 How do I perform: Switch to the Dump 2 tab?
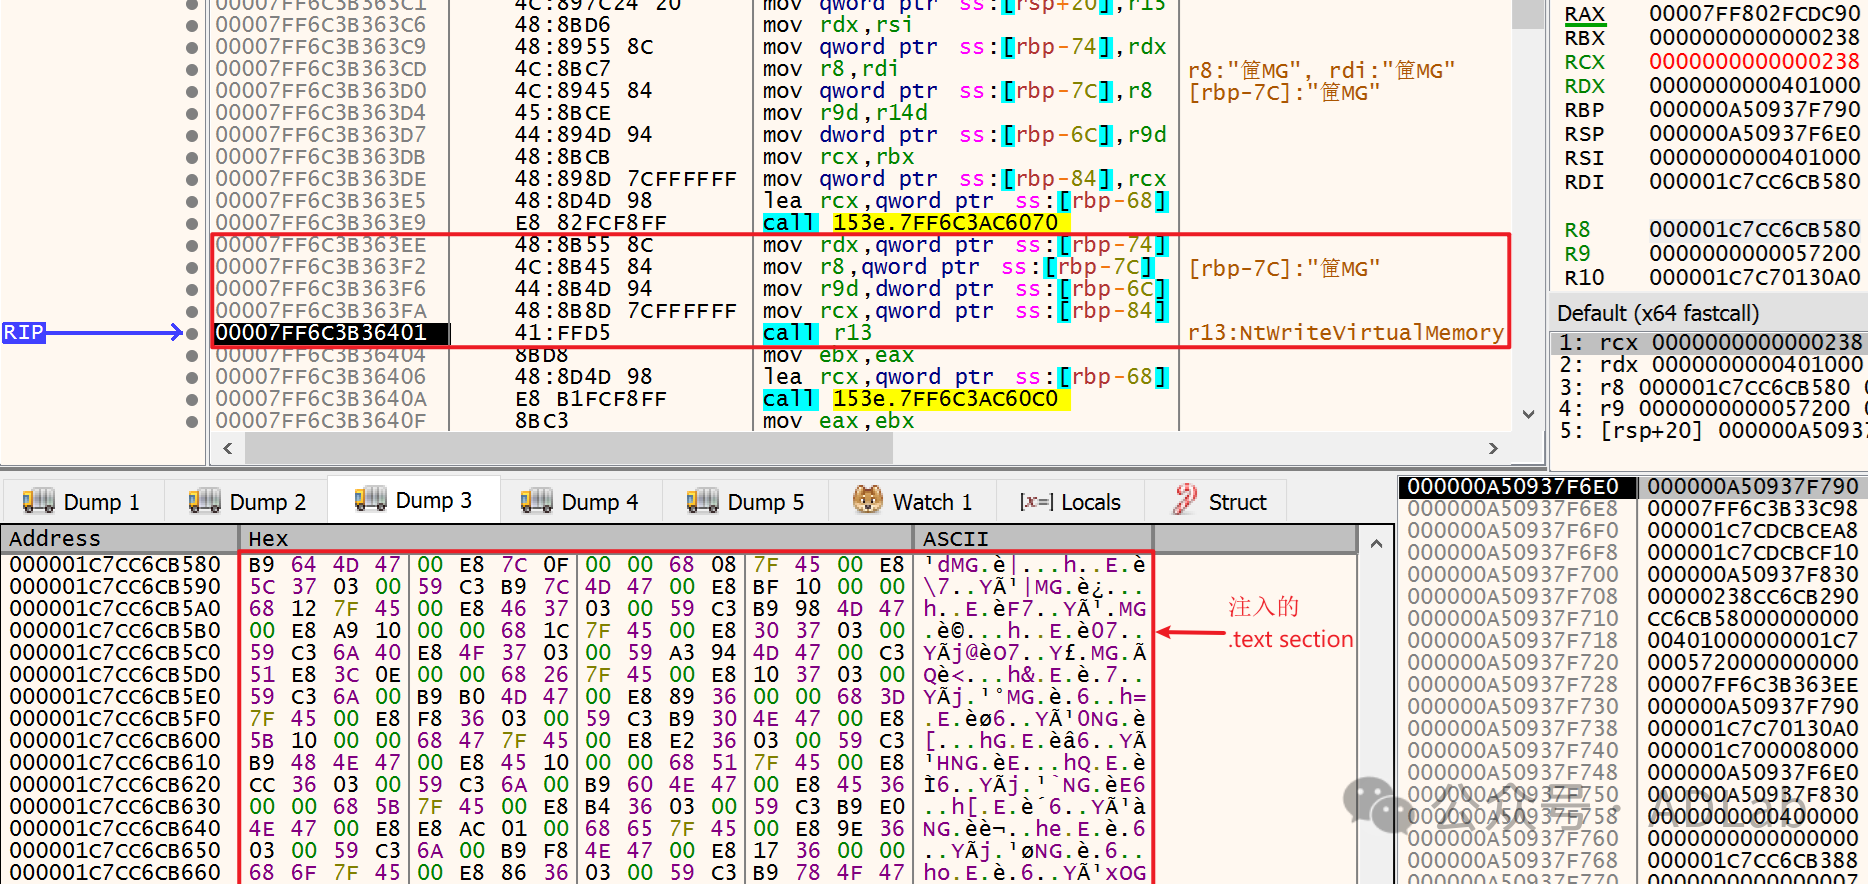(x=248, y=501)
